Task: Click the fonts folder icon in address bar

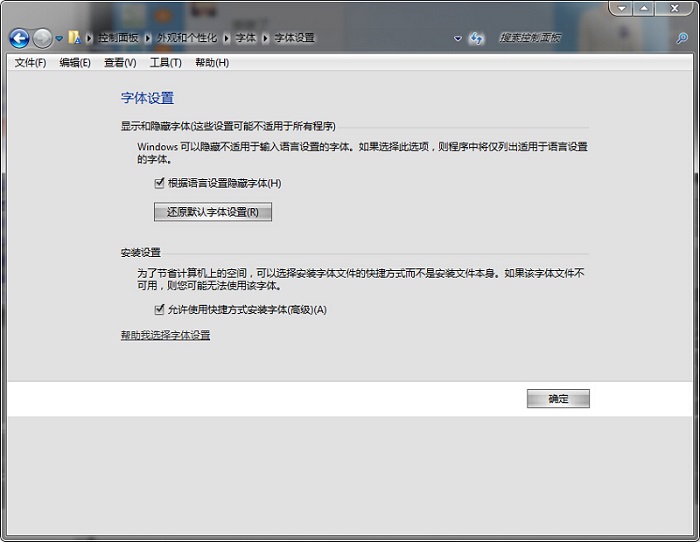Action: coord(74,38)
